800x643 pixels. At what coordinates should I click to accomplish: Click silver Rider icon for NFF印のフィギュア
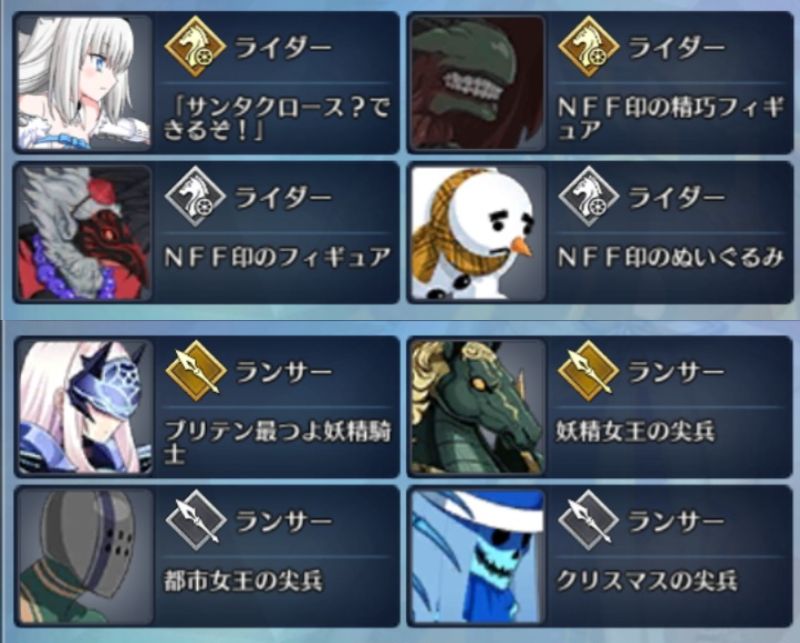[x=195, y=196]
